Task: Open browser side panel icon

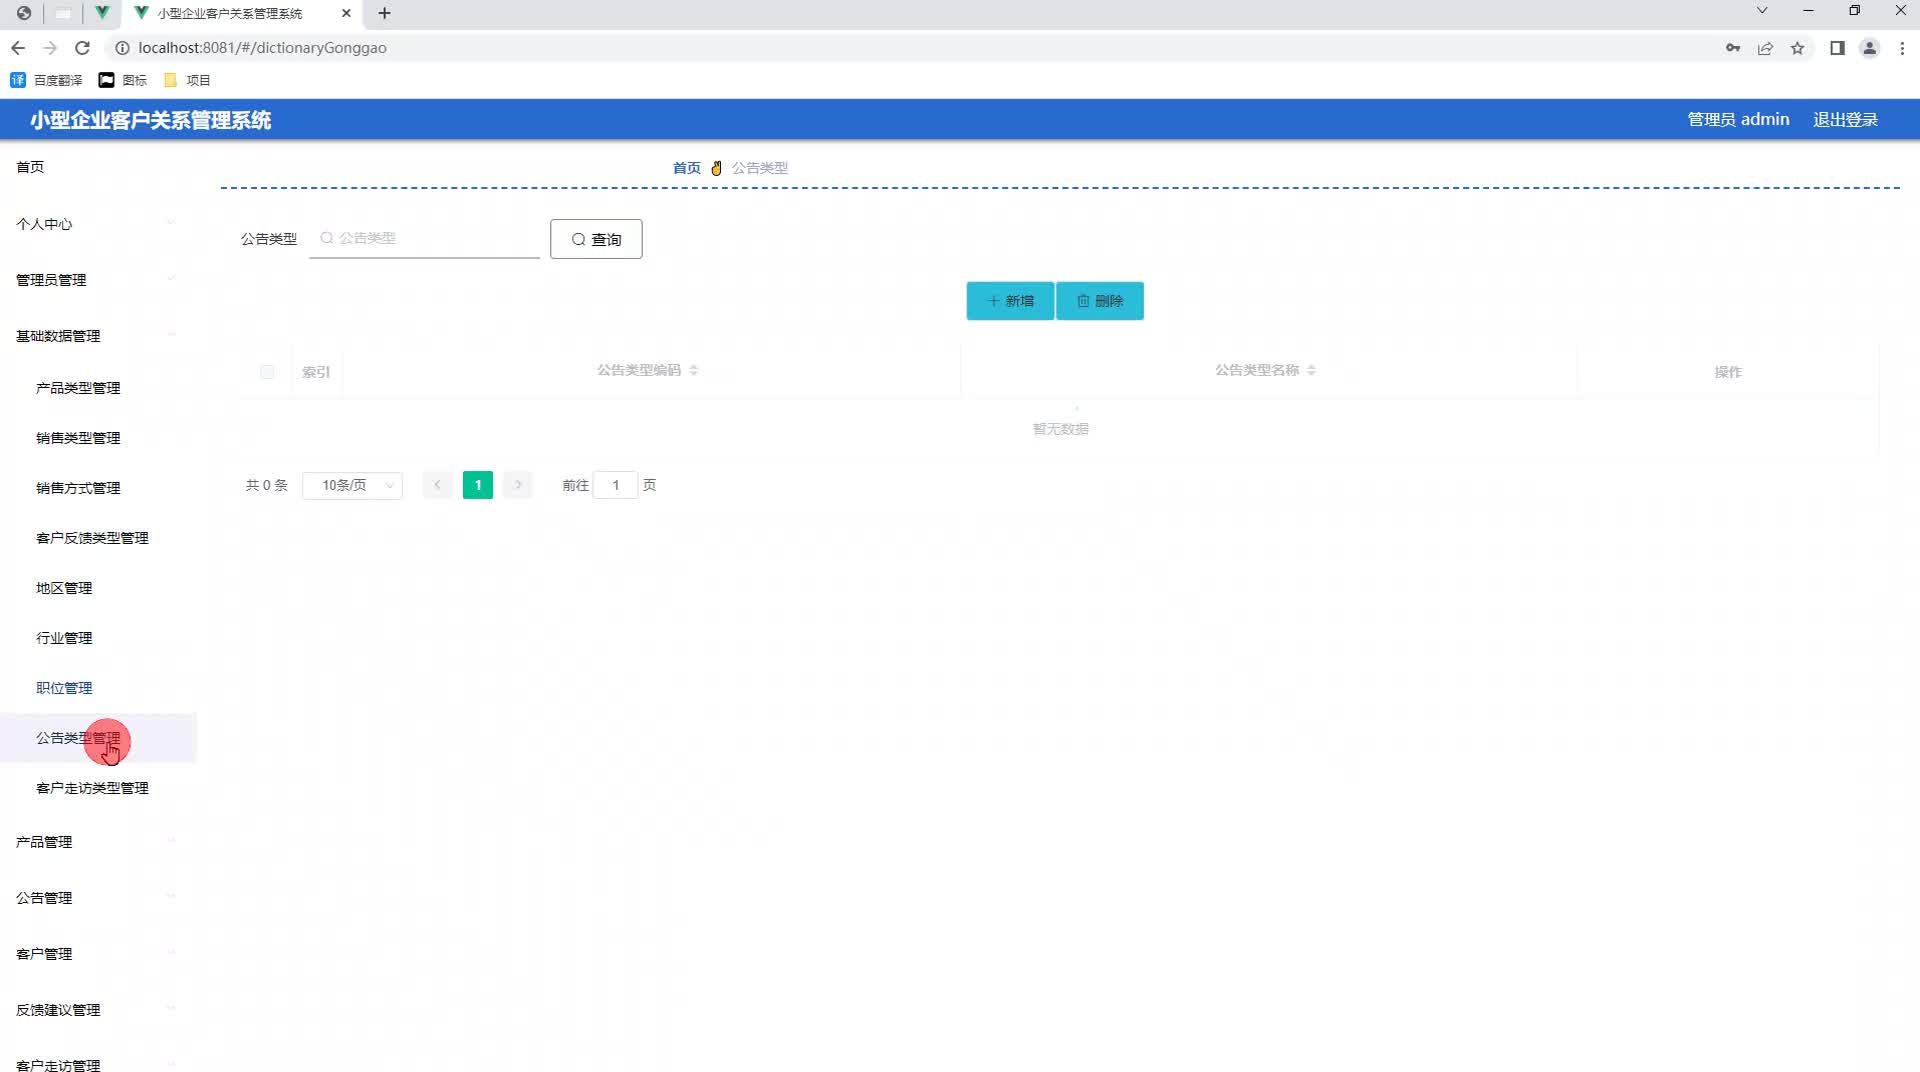Action: click(x=1837, y=48)
